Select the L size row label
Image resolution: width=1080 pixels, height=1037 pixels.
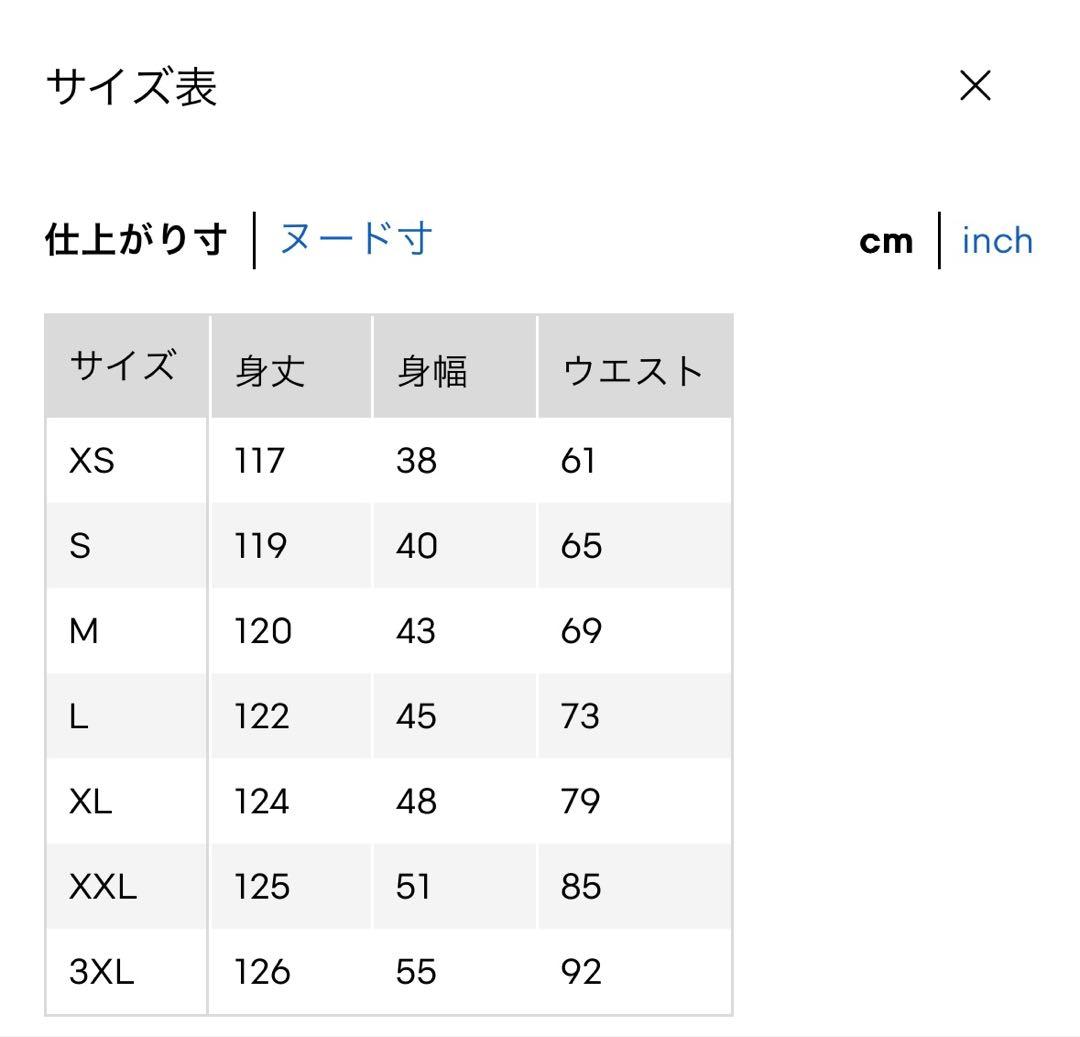tap(79, 716)
